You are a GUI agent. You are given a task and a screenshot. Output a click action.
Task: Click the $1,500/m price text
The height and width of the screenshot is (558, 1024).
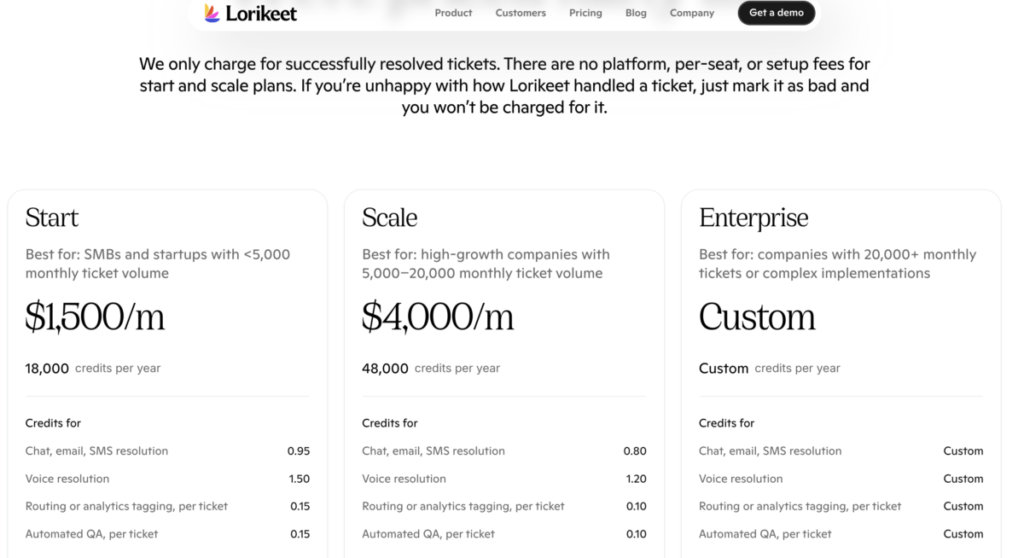coord(95,317)
